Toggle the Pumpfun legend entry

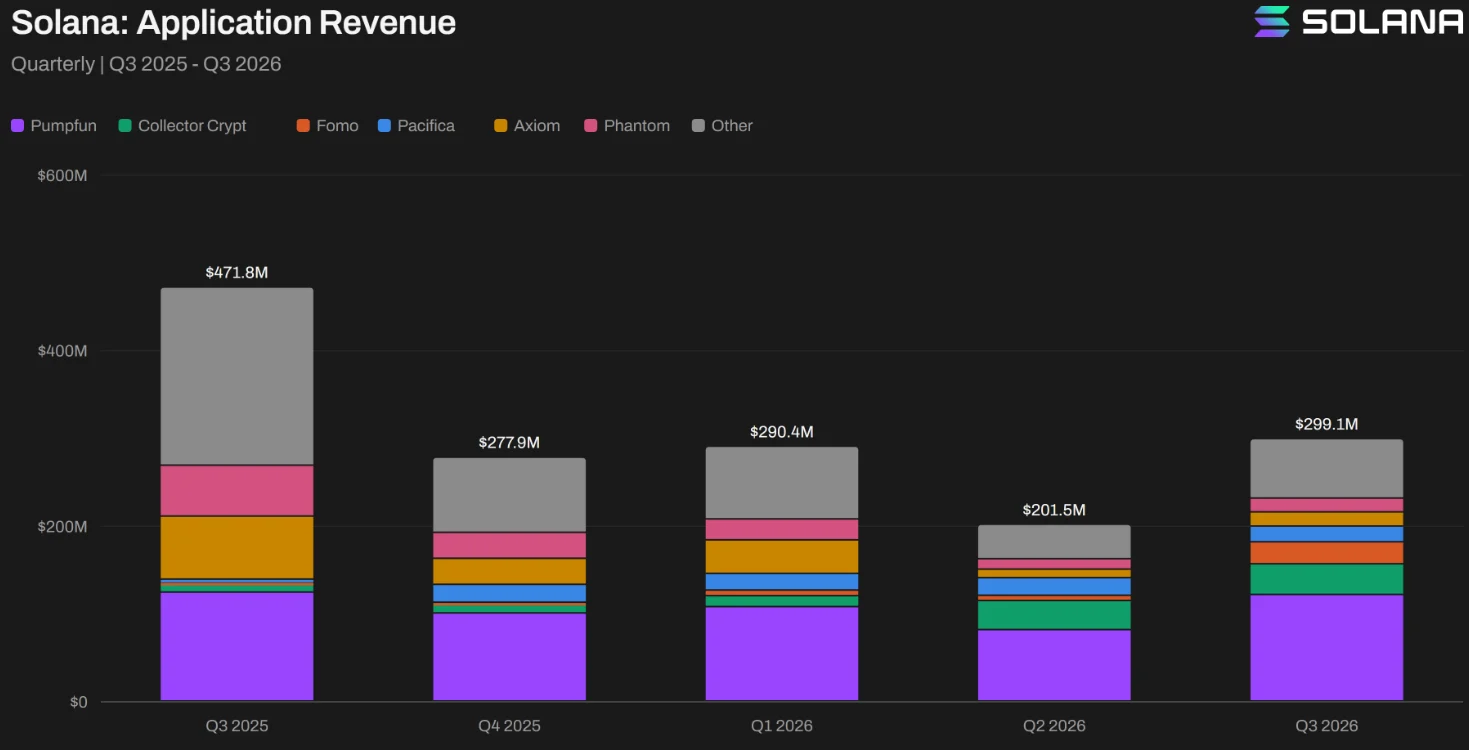pos(54,126)
